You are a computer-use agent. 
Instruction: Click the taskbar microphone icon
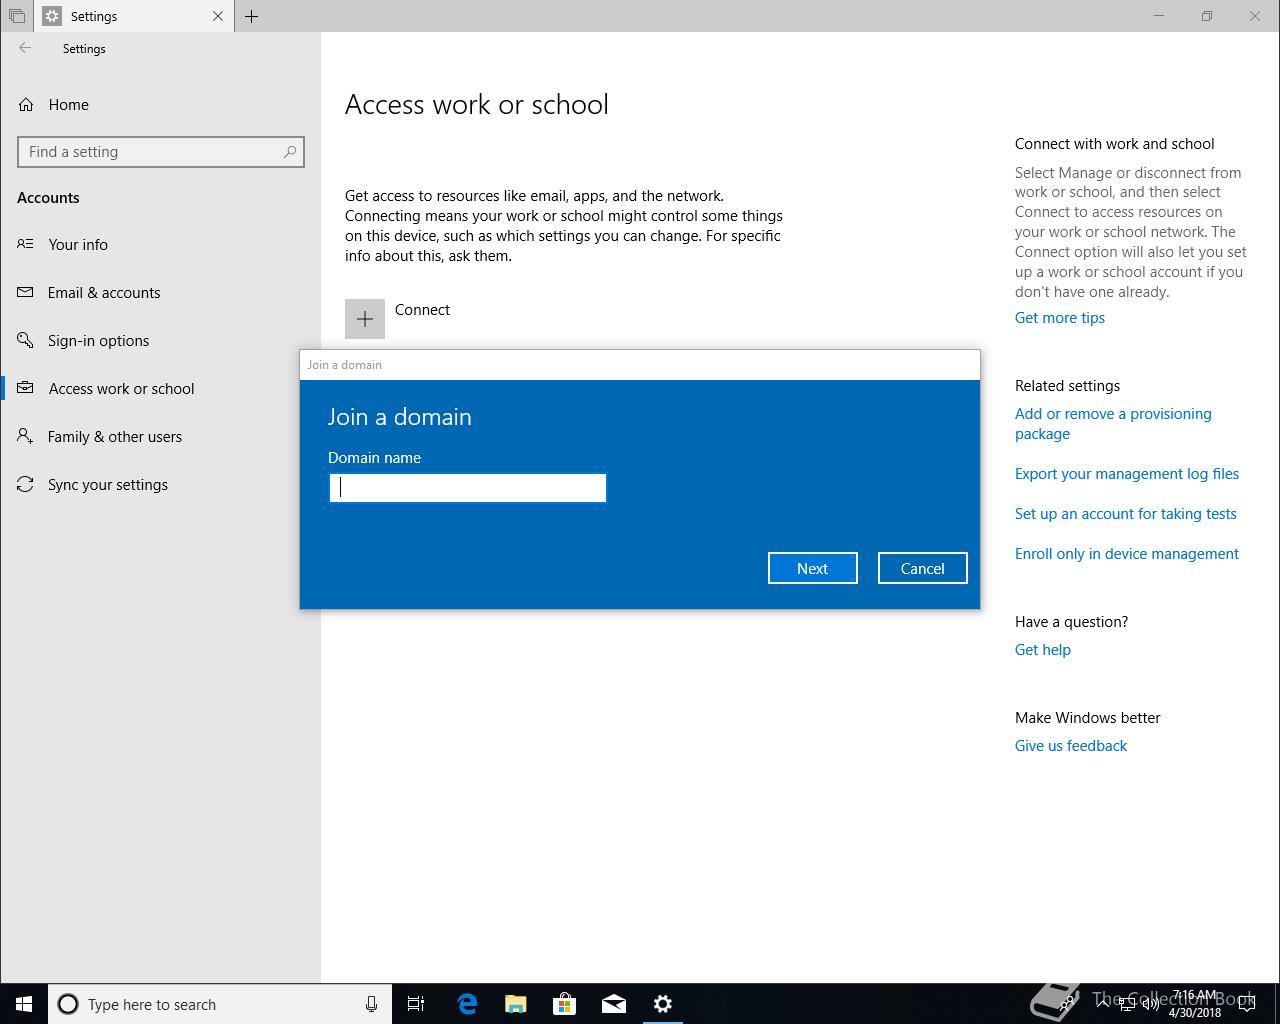(371, 1004)
